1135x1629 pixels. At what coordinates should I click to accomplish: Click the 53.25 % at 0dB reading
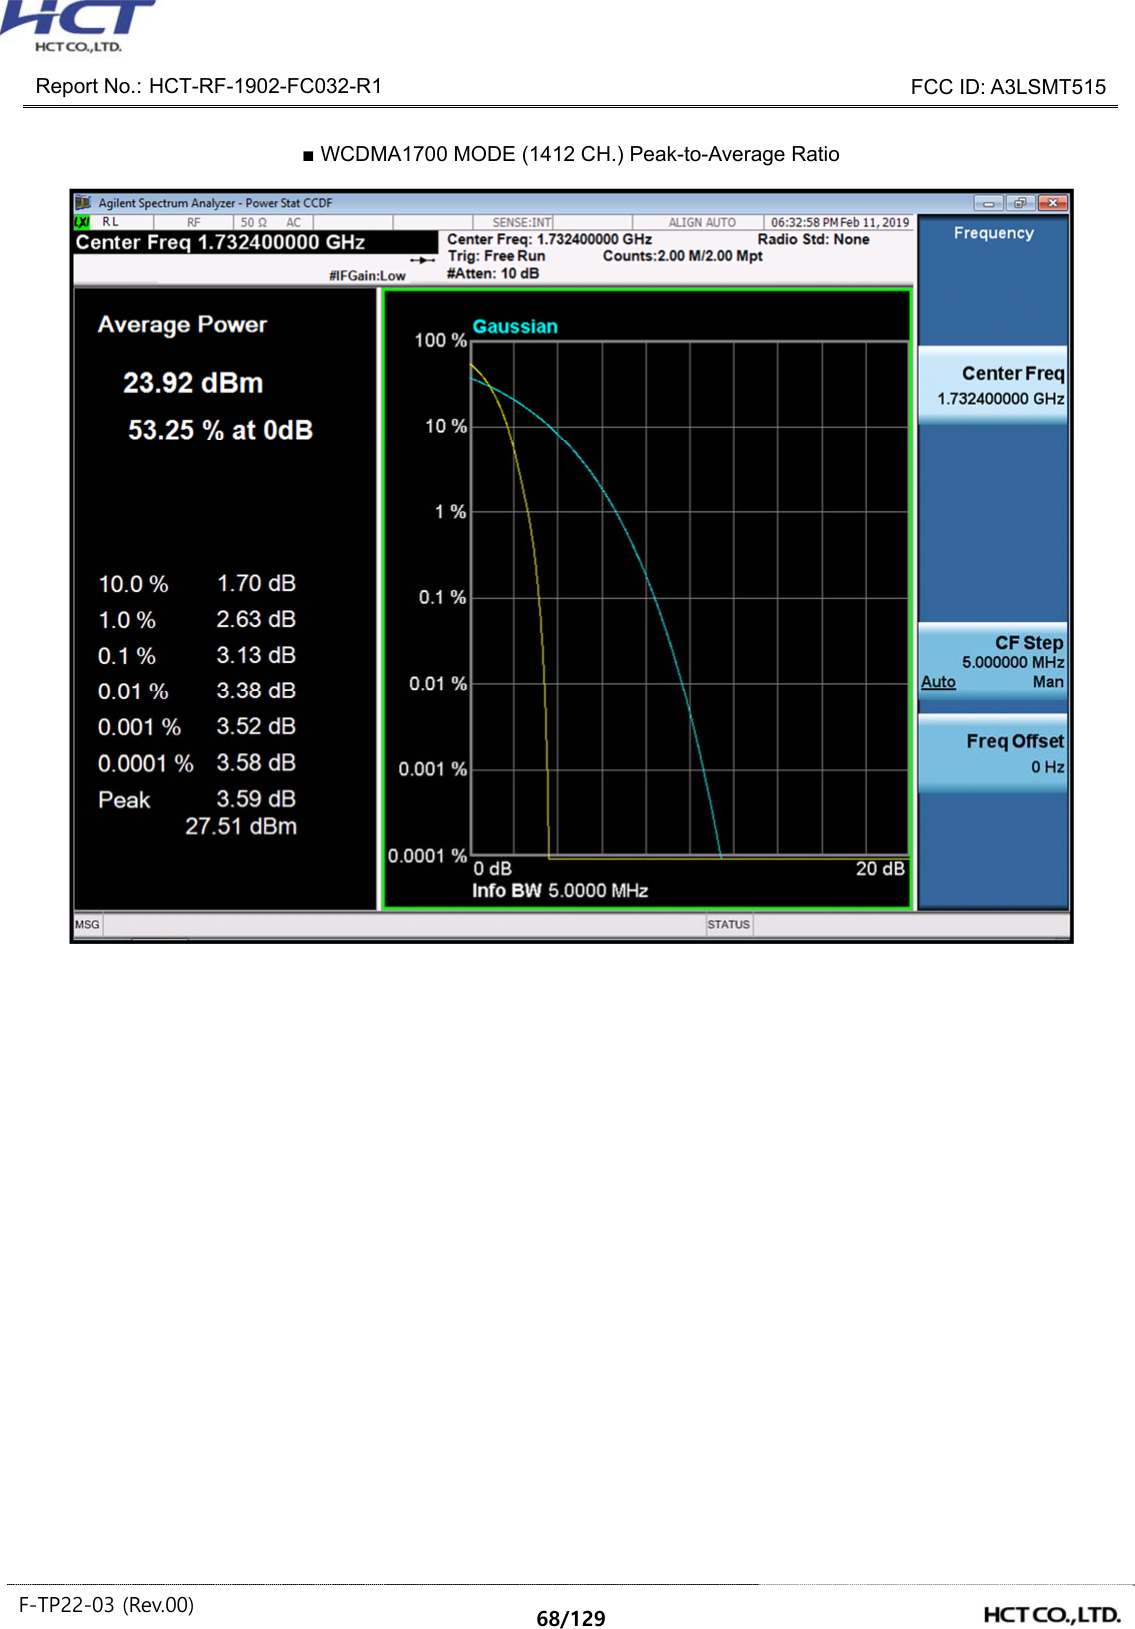[x=220, y=430]
